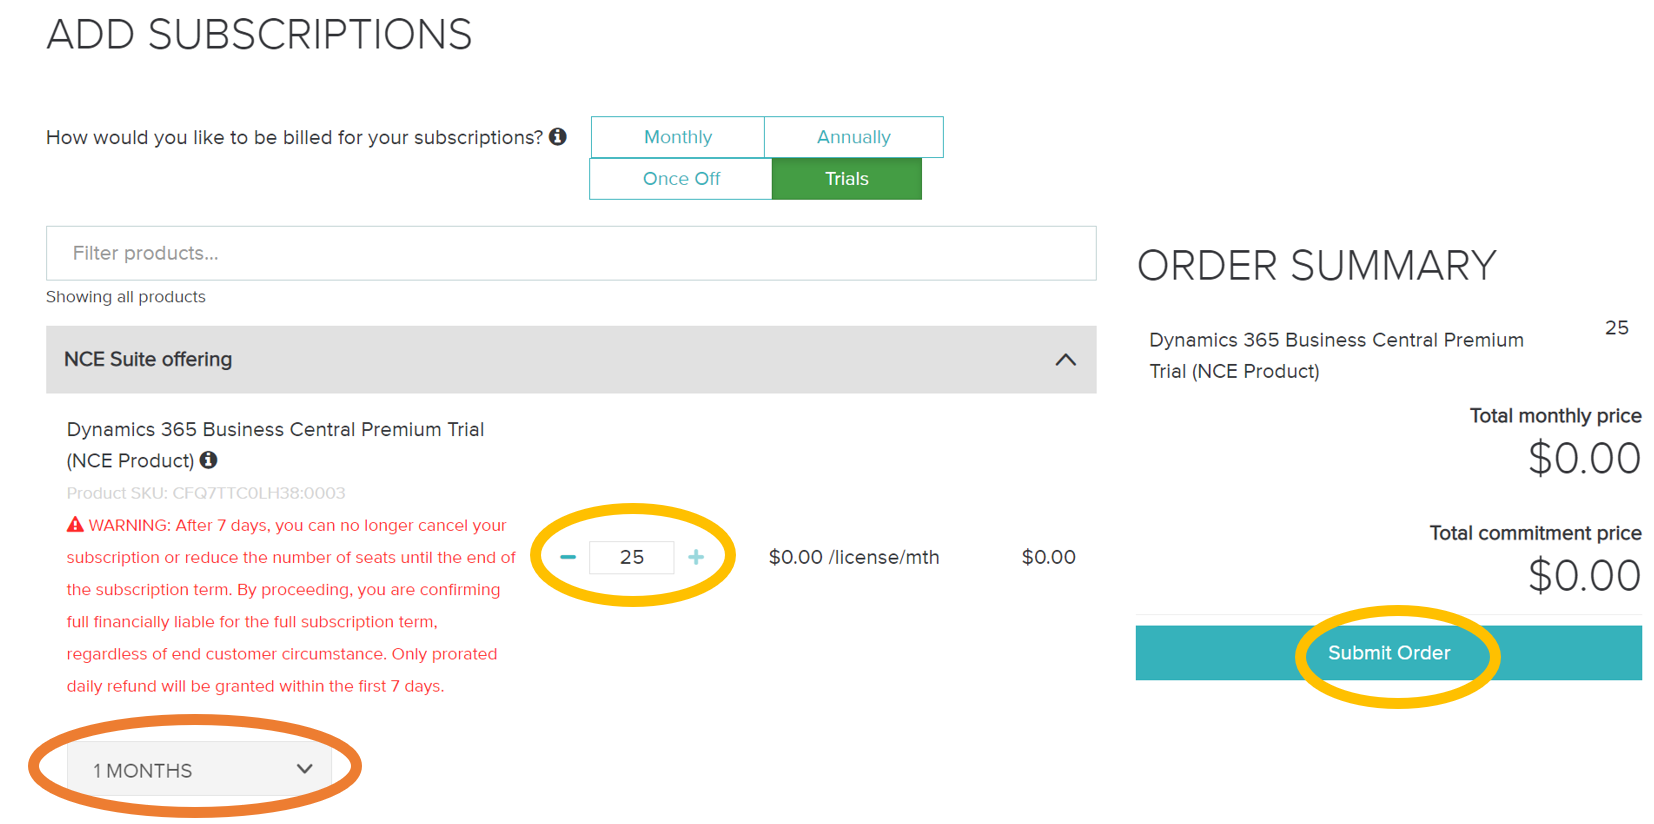Click the product entry in Order Summary

1336,355
